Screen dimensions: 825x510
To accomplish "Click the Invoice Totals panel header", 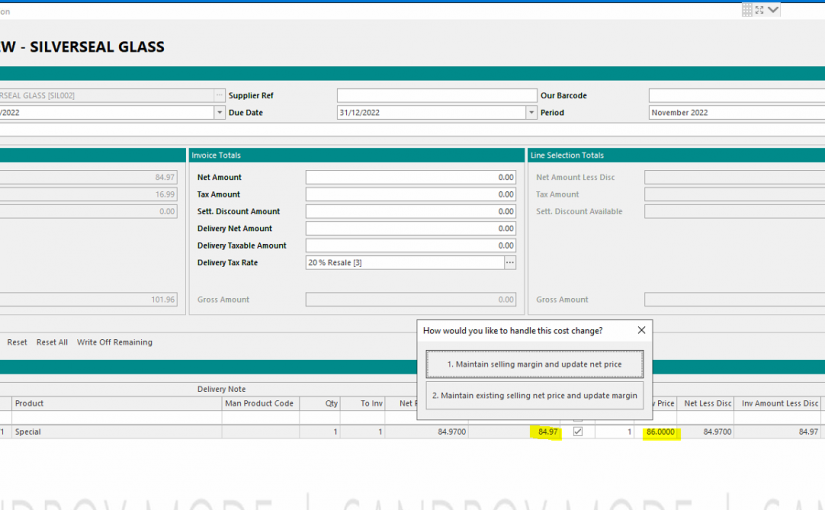I will 357,155.
